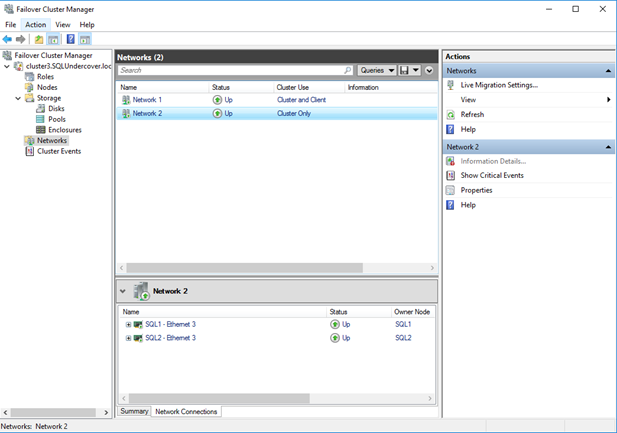Click Information Details... action
This screenshot has height=433, width=617.
[x=493, y=161]
